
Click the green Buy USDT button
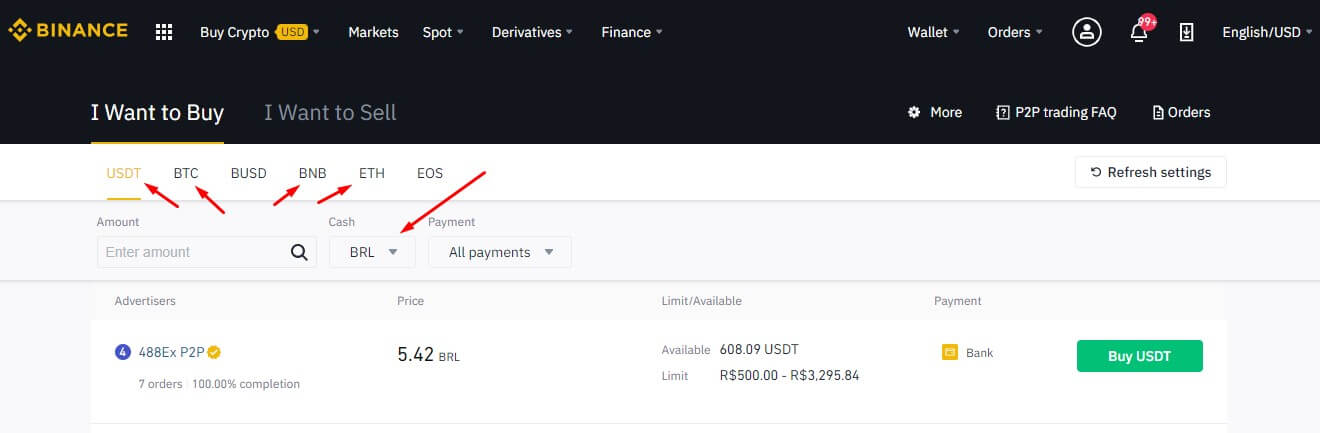point(1139,356)
